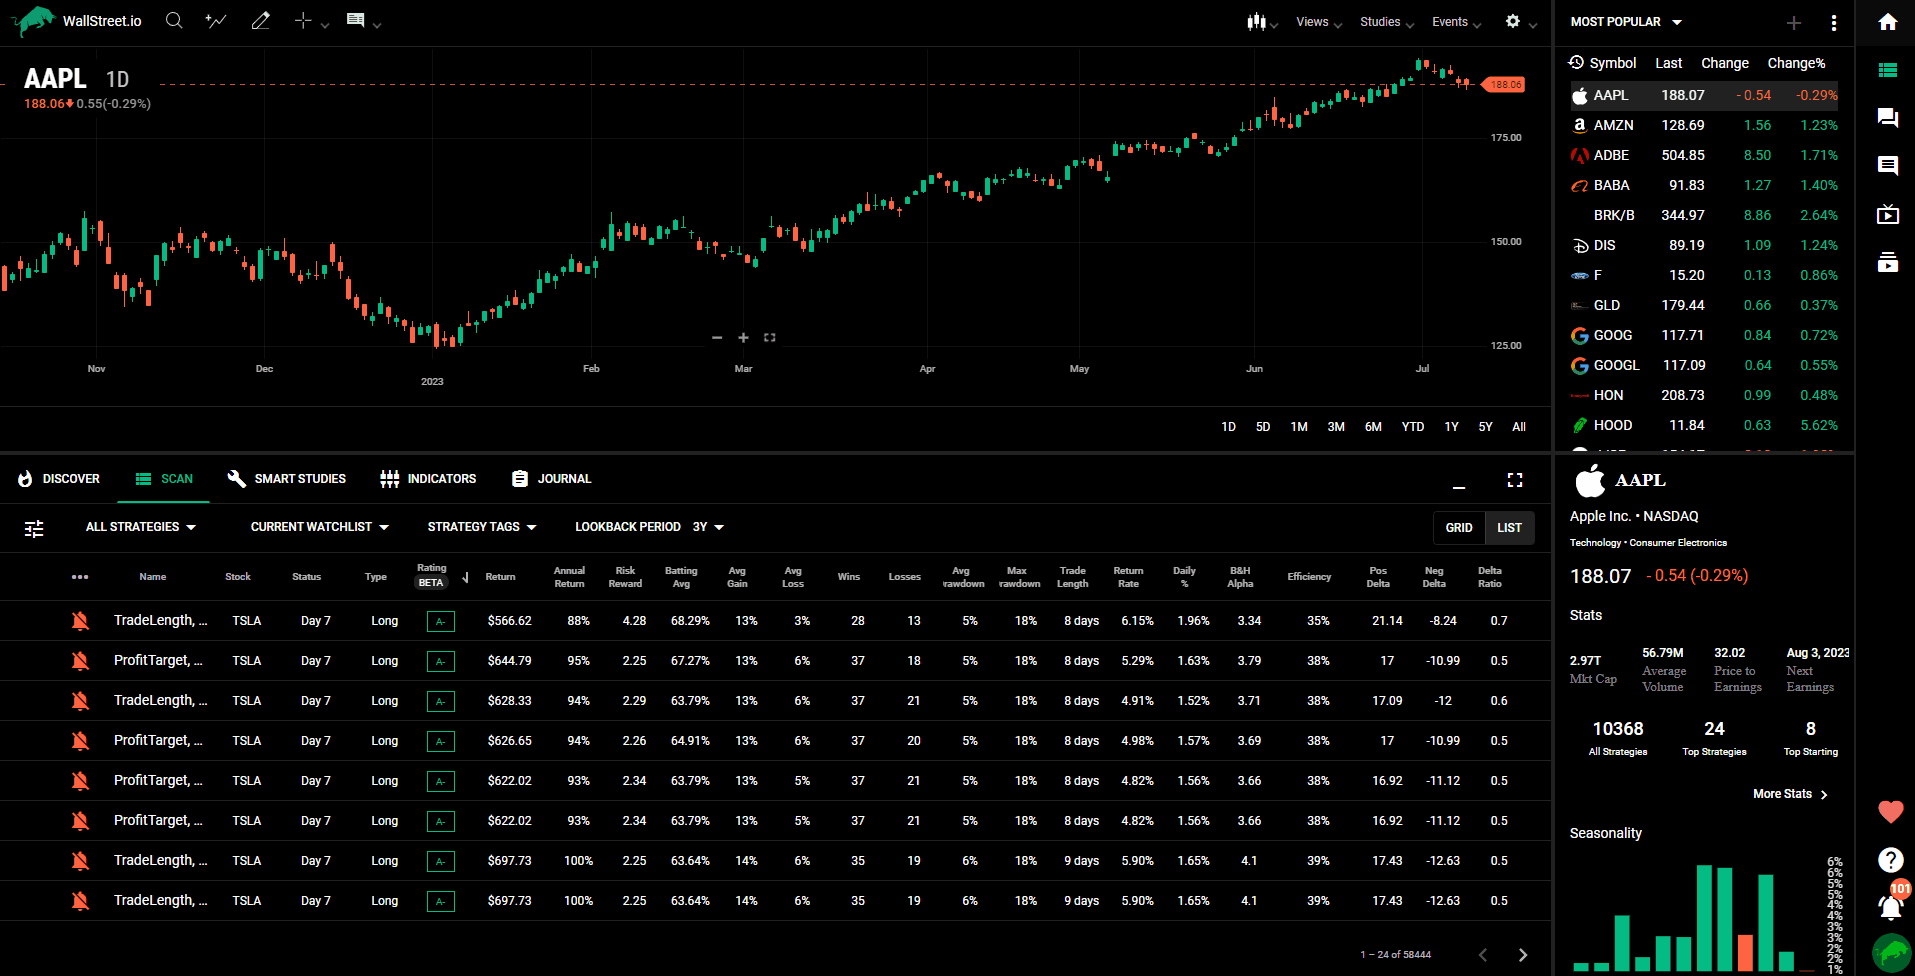Open chart settings gear
The height and width of the screenshot is (976, 1915).
pyautogui.click(x=1512, y=21)
